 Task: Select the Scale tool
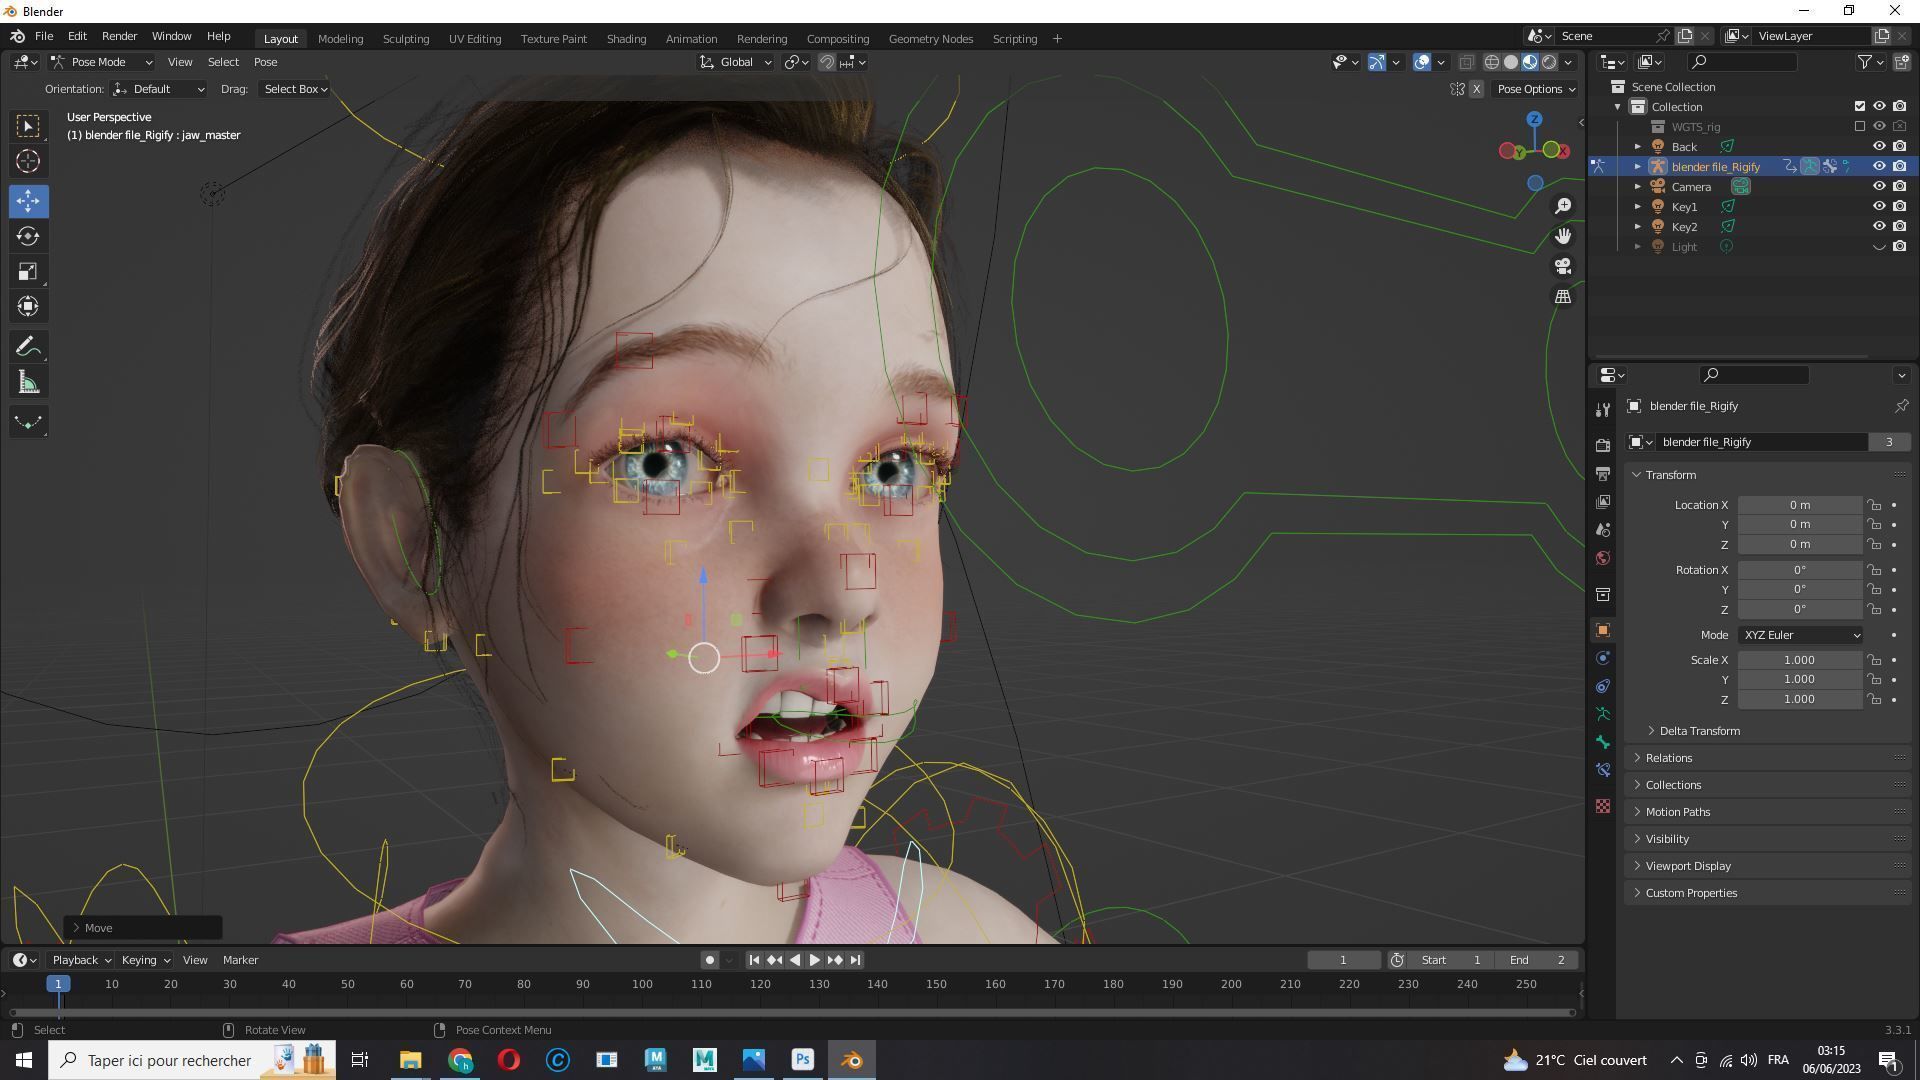pyautogui.click(x=28, y=272)
